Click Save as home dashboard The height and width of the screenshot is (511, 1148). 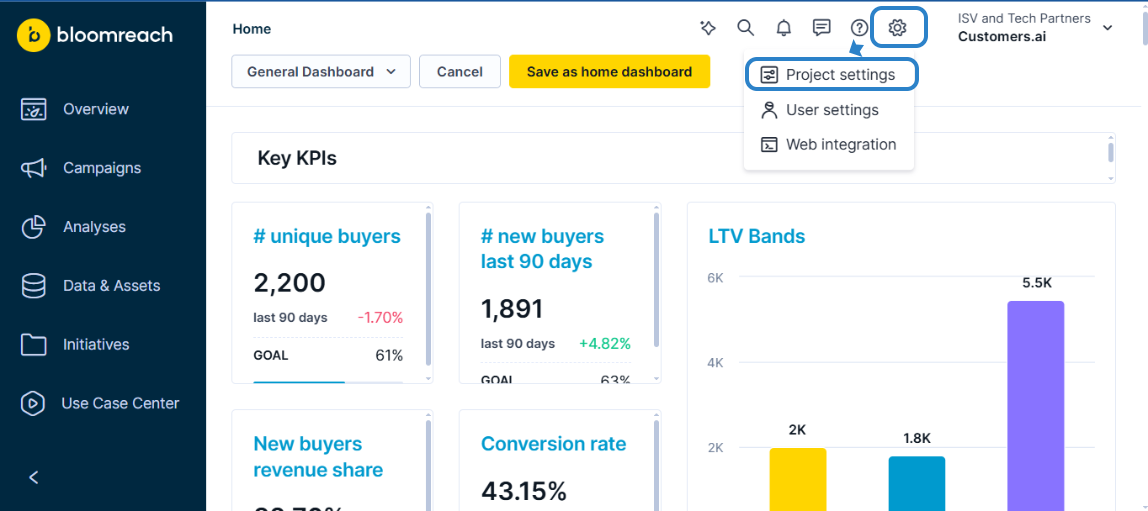click(609, 72)
